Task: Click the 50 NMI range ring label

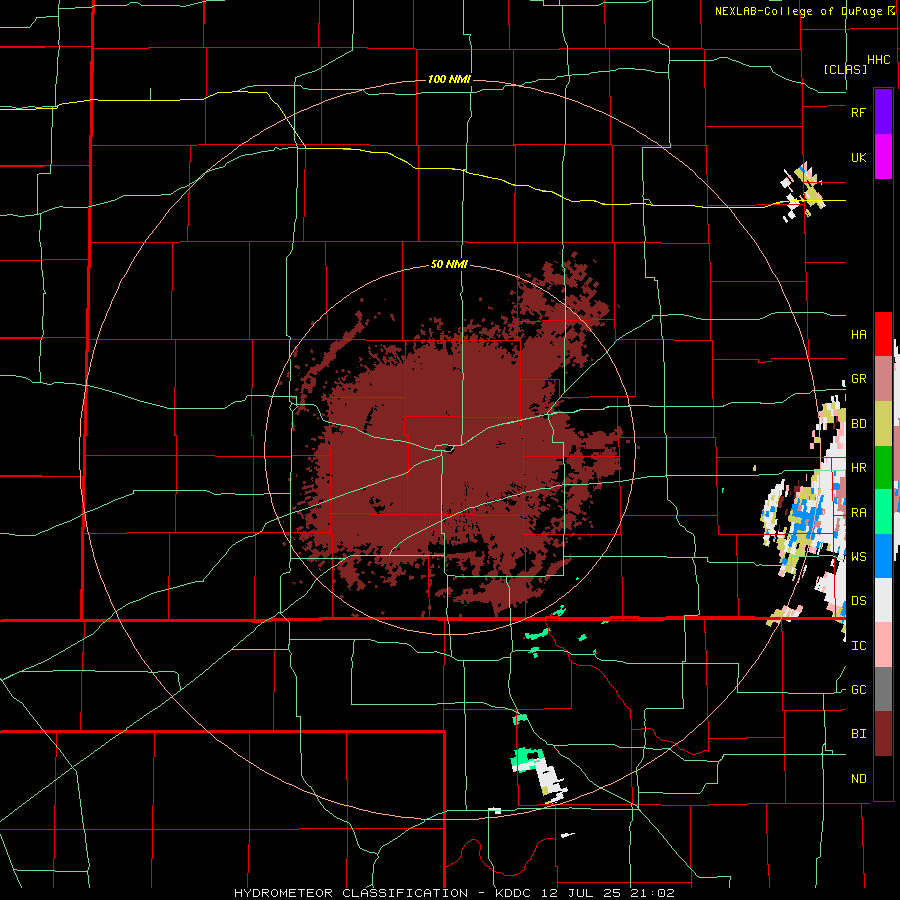Action: coord(449,265)
